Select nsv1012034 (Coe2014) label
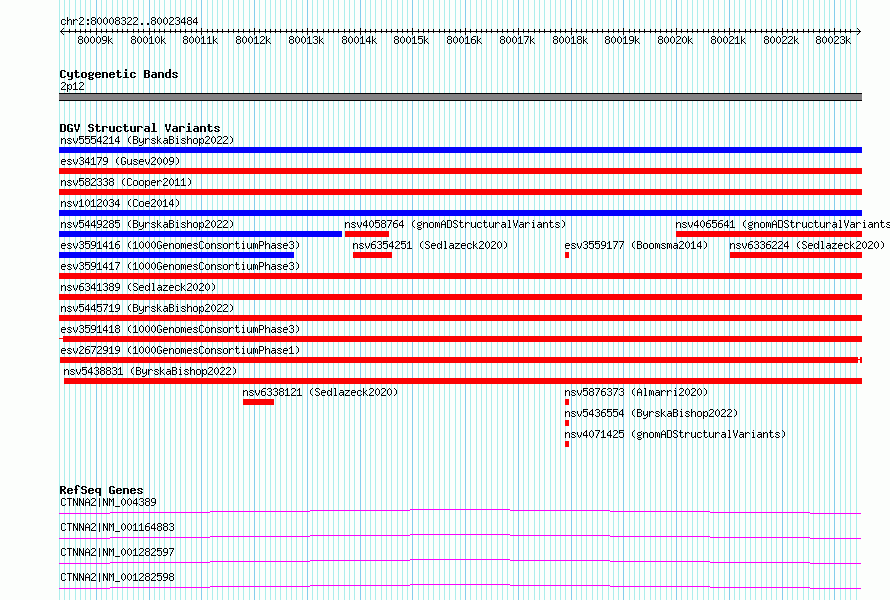 tap(120, 203)
